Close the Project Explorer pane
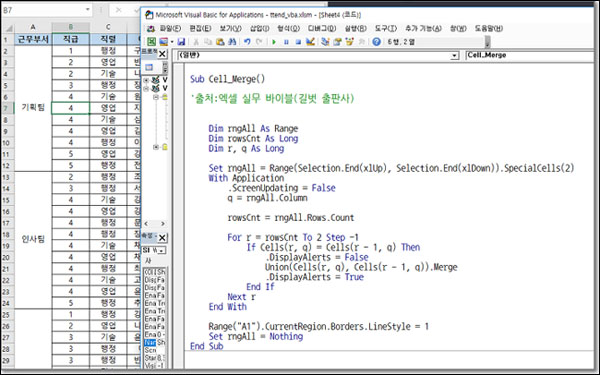Viewport: 600px width, 375px height. click(x=162, y=54)
